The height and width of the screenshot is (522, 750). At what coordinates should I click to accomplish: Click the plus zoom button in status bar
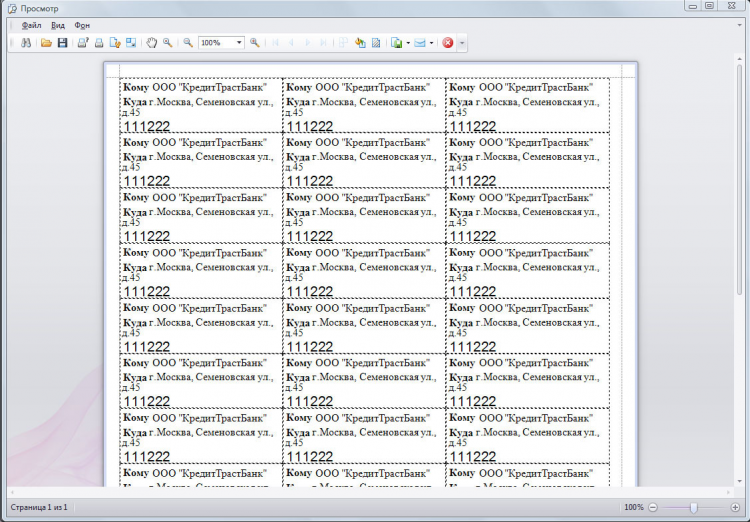click(735, 508)
